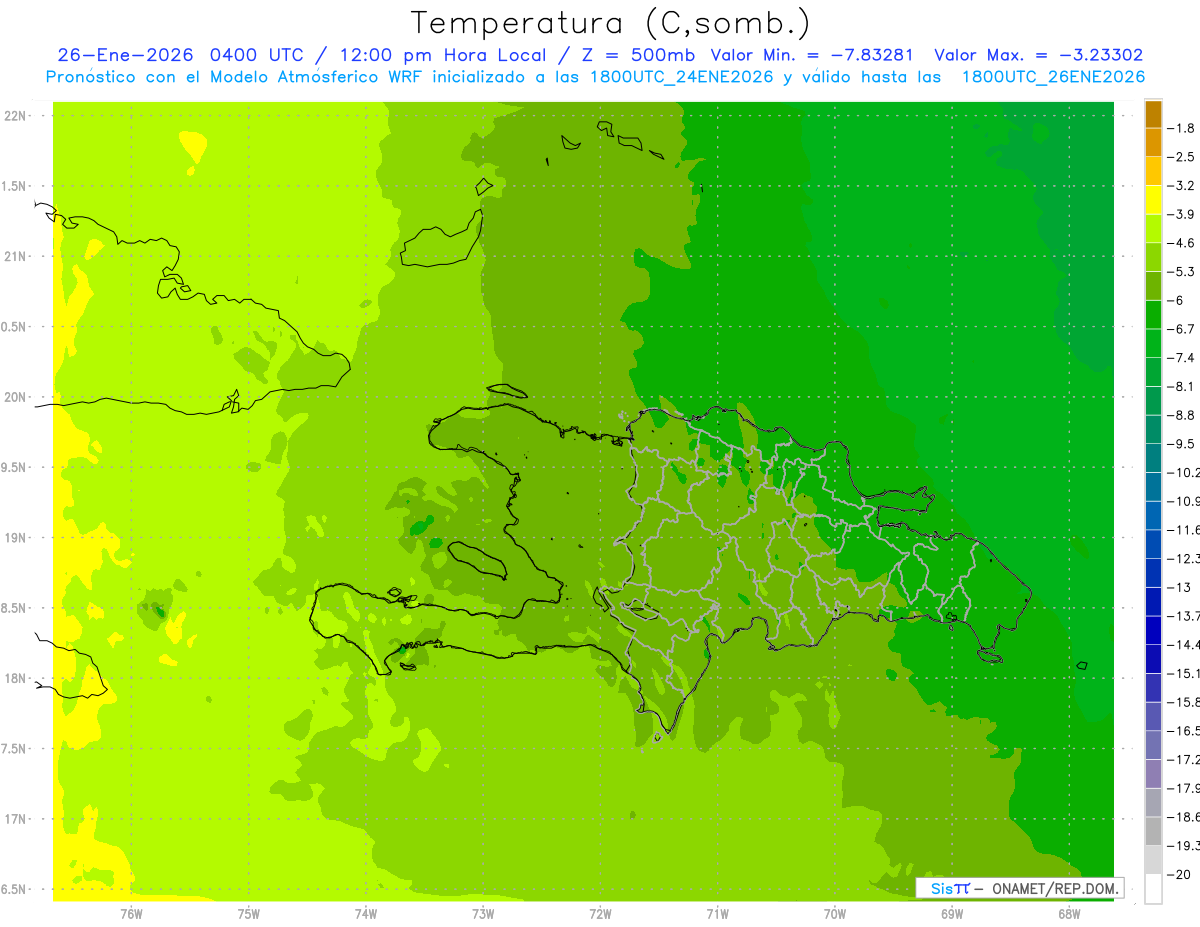Click the "-20" colorbar value
This screenshot has height=927, width=1200.
point(1179,875)
